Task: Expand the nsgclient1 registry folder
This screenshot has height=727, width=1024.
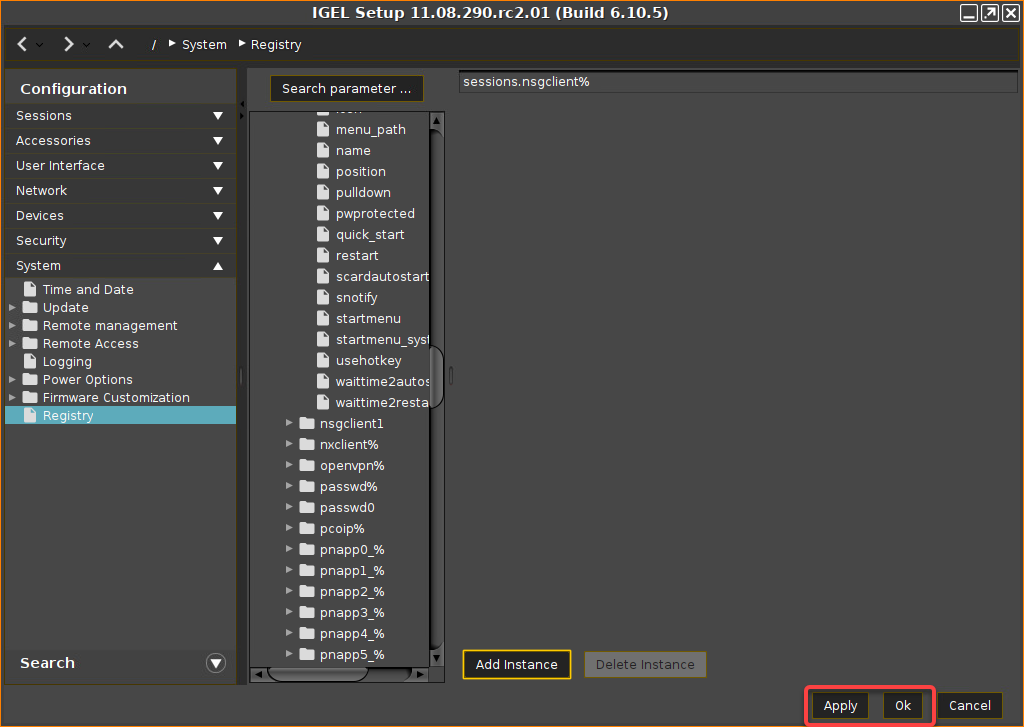Action: [289, 424]
